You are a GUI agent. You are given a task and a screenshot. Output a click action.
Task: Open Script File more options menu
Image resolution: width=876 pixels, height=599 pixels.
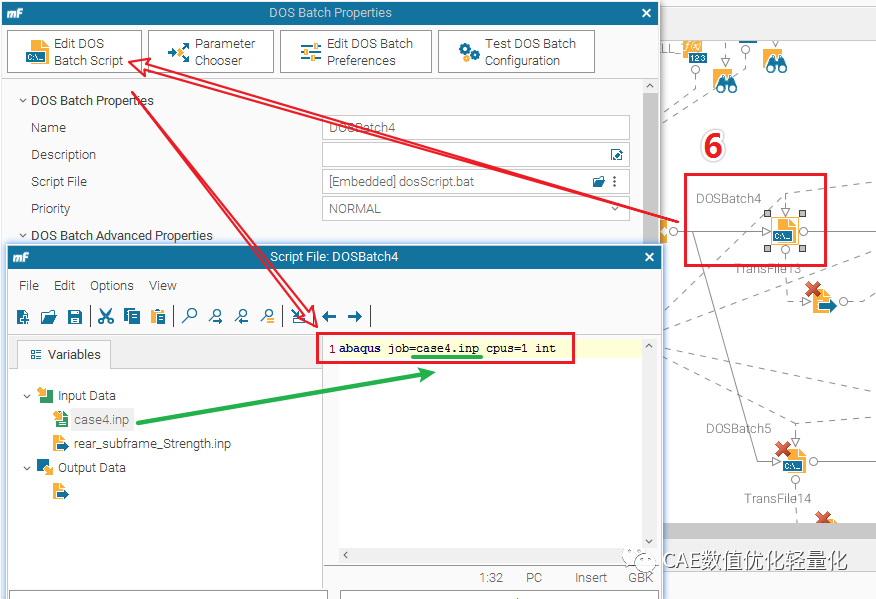[615, 182]
